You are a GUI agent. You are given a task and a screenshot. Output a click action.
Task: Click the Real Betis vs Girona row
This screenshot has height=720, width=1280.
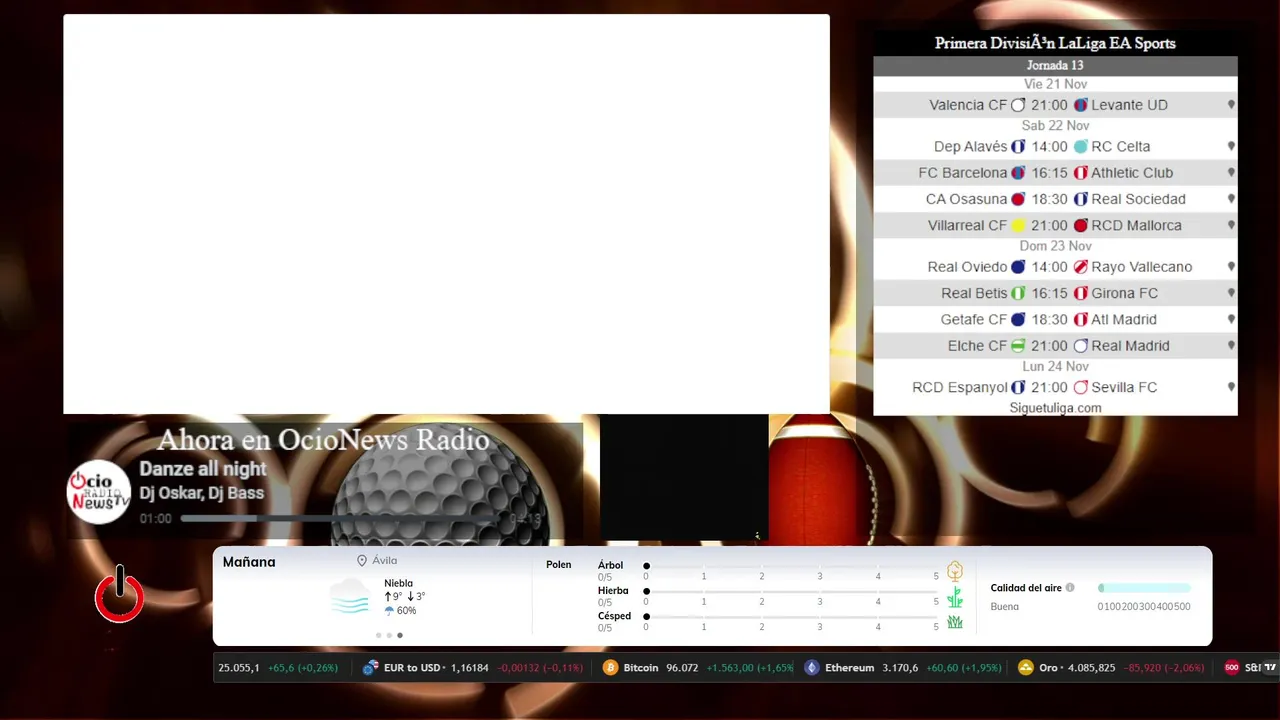click(1055, 293)
